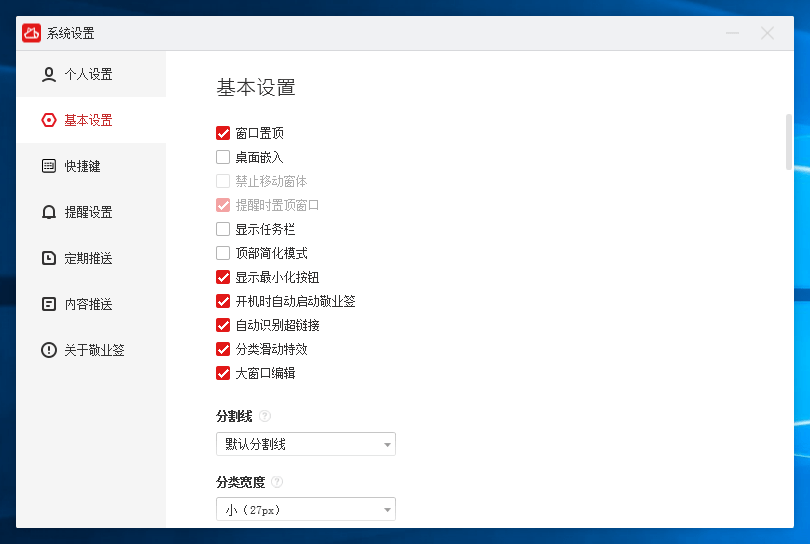Open the 内容推送 section
Screen dimensions: 810x544
(91, 304)
